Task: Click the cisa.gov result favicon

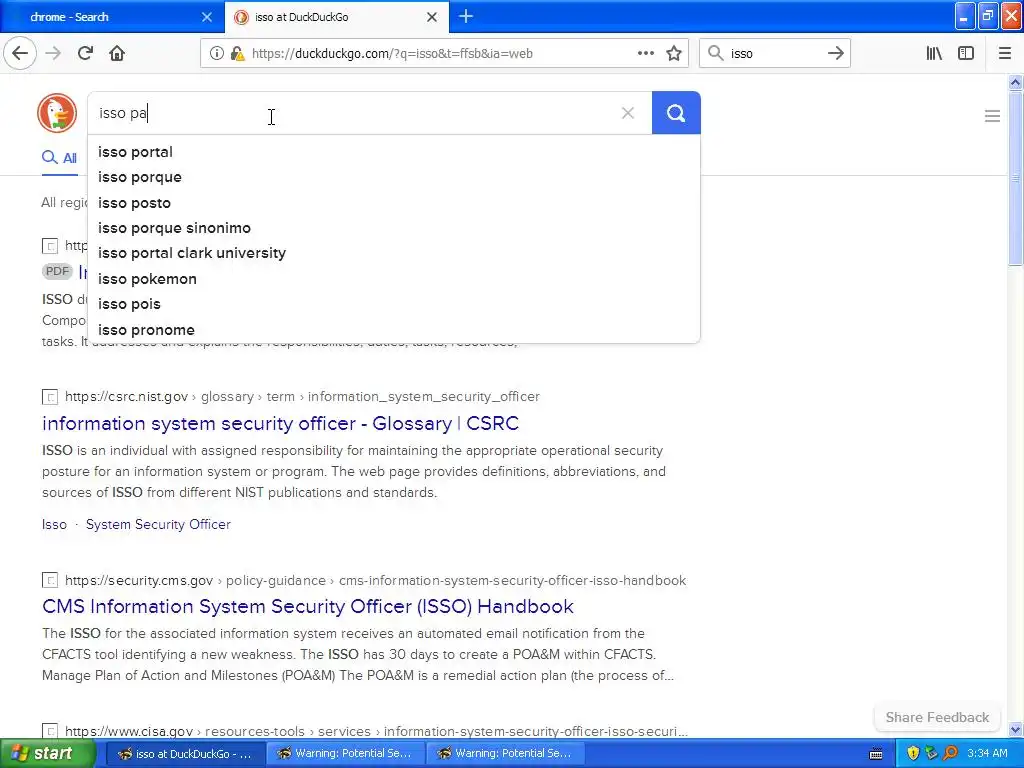Action: [50, 731]
